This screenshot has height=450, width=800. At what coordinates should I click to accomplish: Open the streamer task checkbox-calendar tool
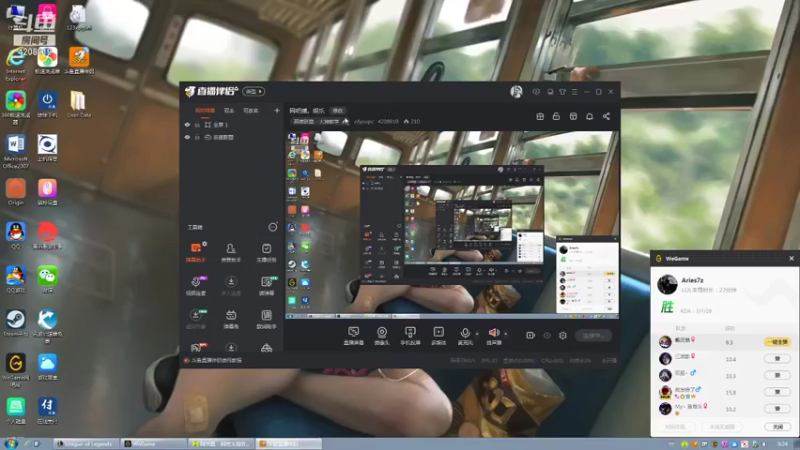click(266, 253)
